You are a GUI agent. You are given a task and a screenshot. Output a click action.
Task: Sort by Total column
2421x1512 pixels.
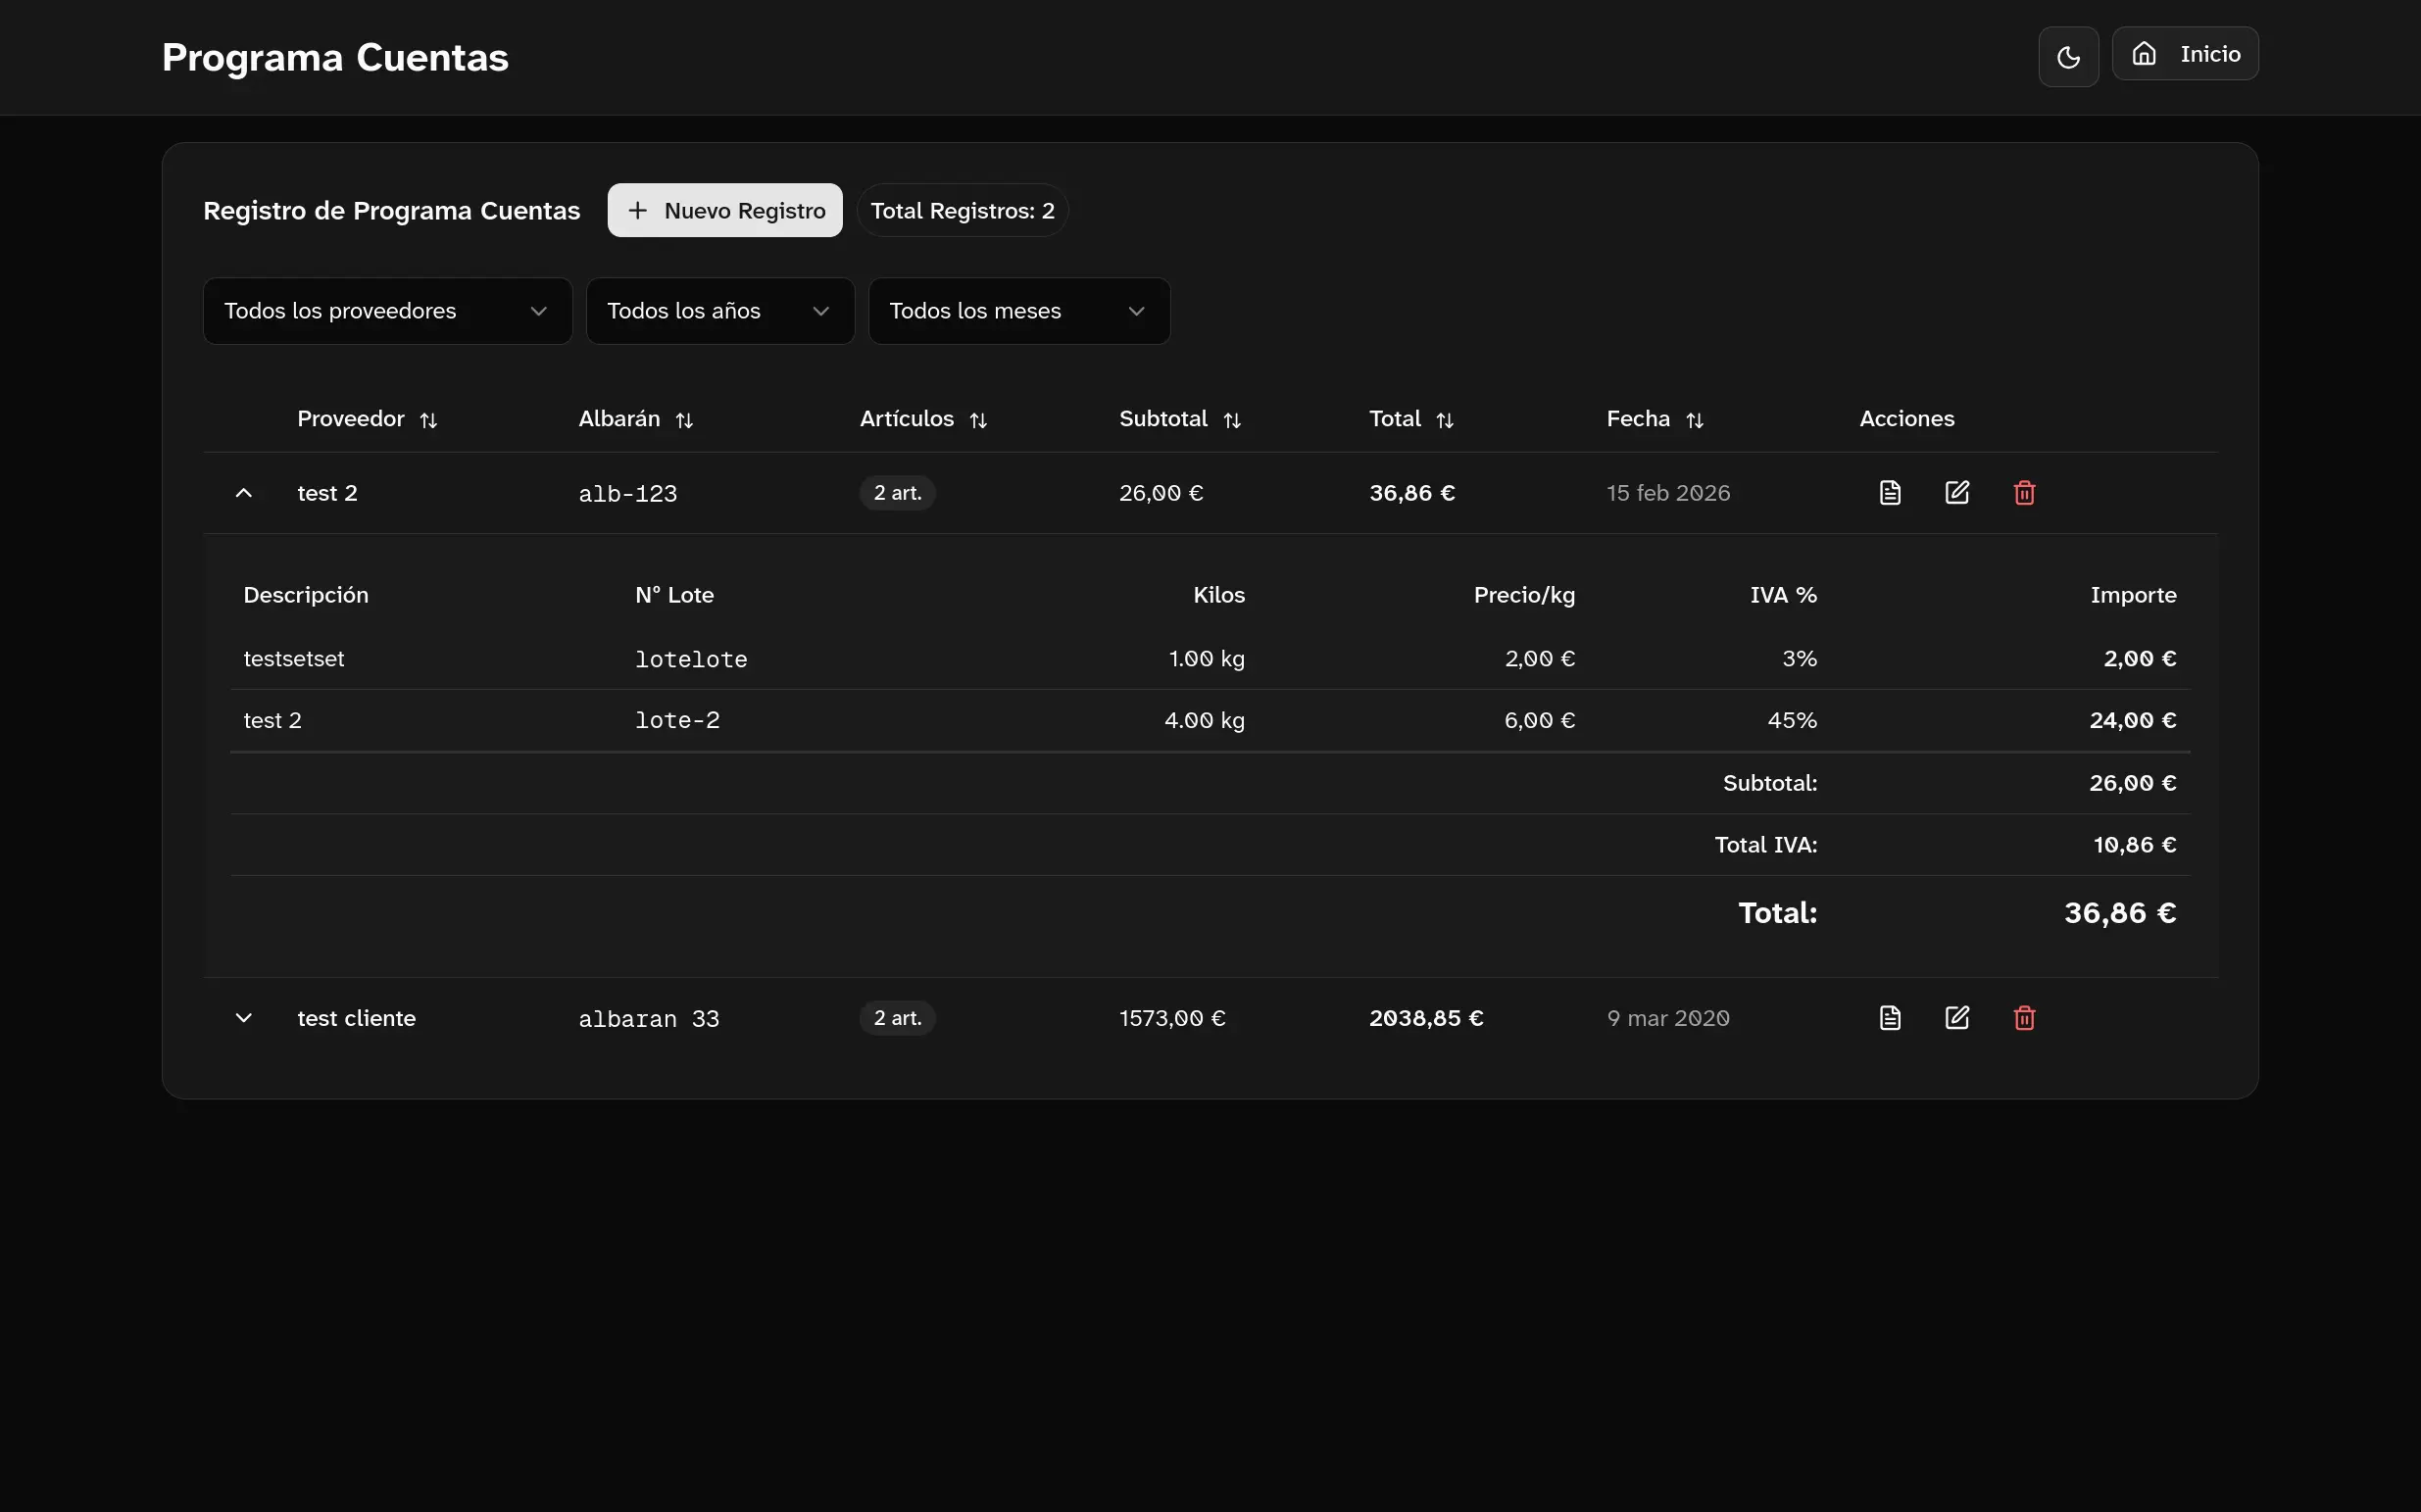pos(1411,419)
